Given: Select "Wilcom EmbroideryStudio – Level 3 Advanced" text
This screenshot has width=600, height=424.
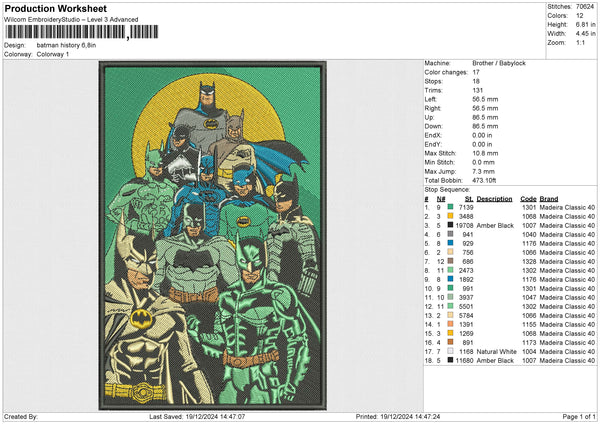Looking at the screenshot, I should [x=71, y=20].
